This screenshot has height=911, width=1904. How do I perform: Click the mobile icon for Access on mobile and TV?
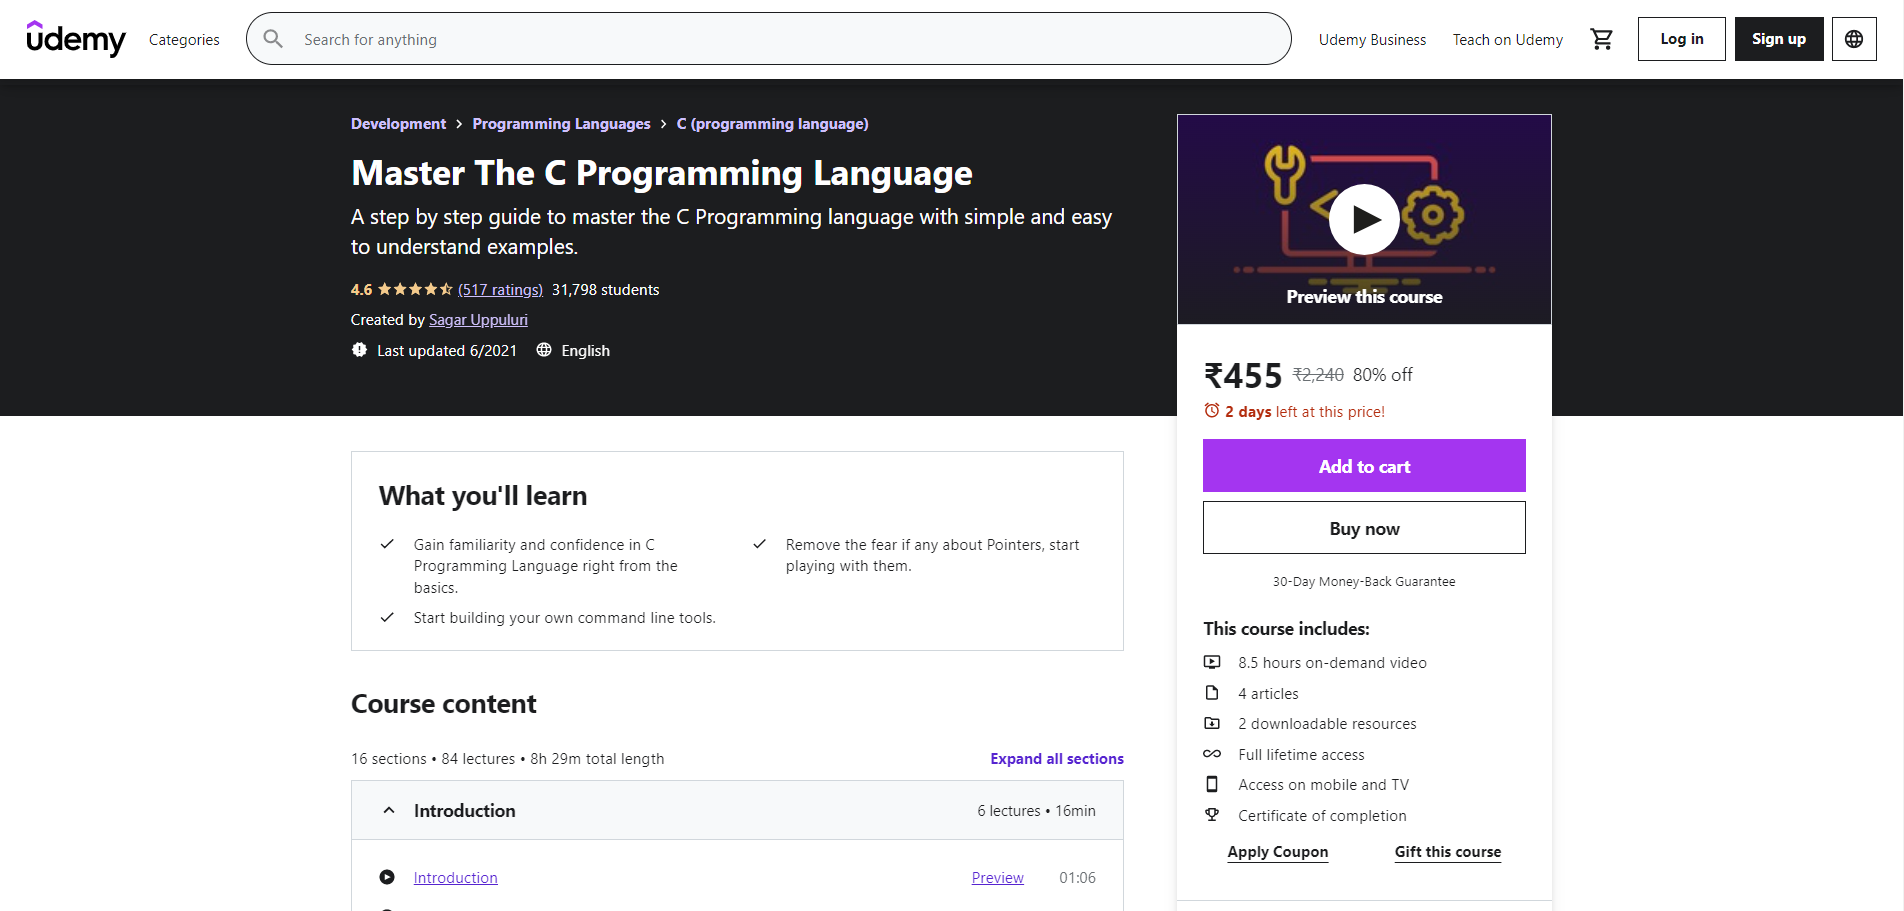coord(1212,784)
